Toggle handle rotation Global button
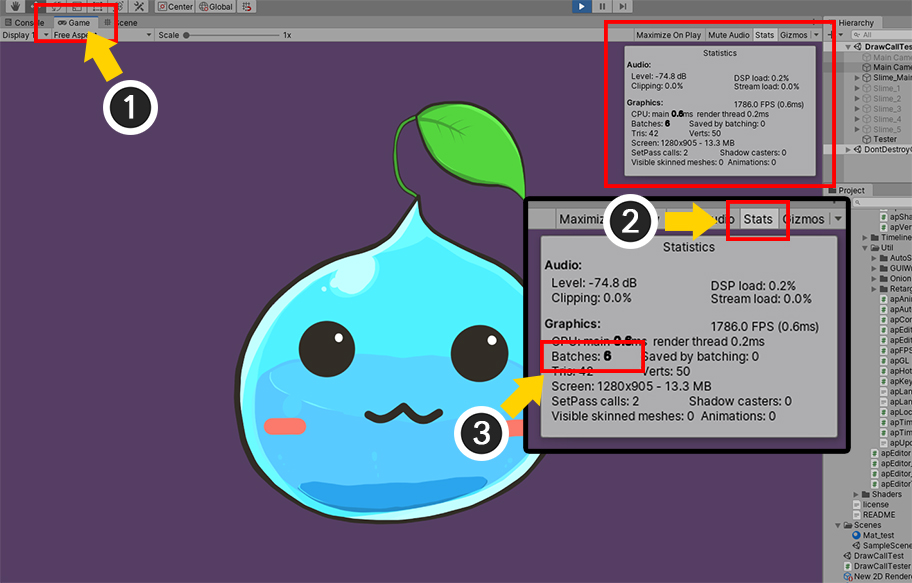 [x=216, y=6]
